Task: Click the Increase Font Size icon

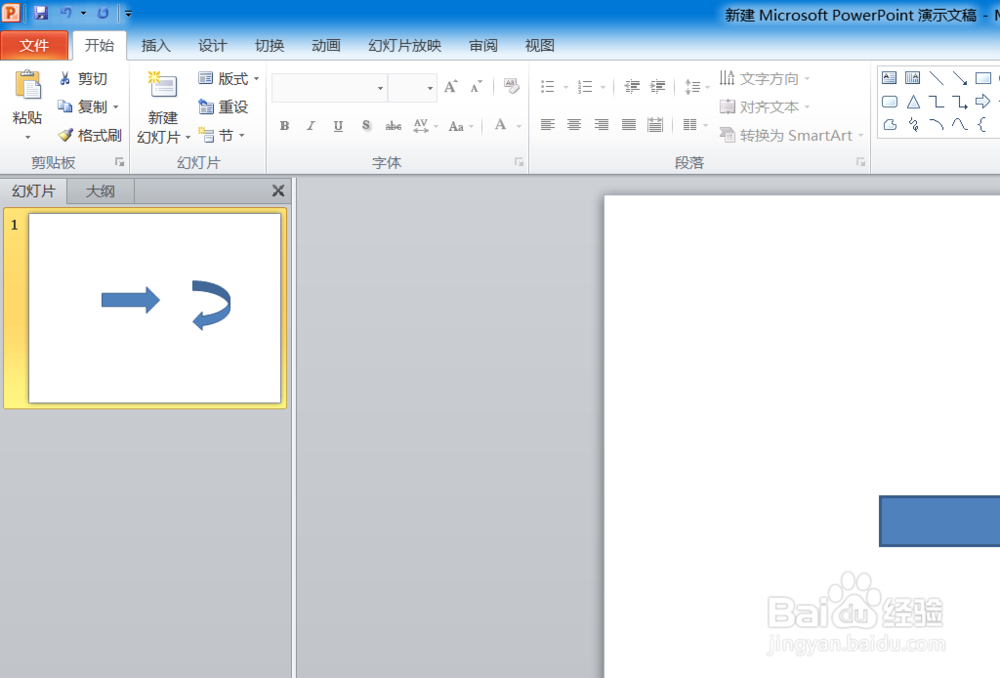Action: click(451, 87)
